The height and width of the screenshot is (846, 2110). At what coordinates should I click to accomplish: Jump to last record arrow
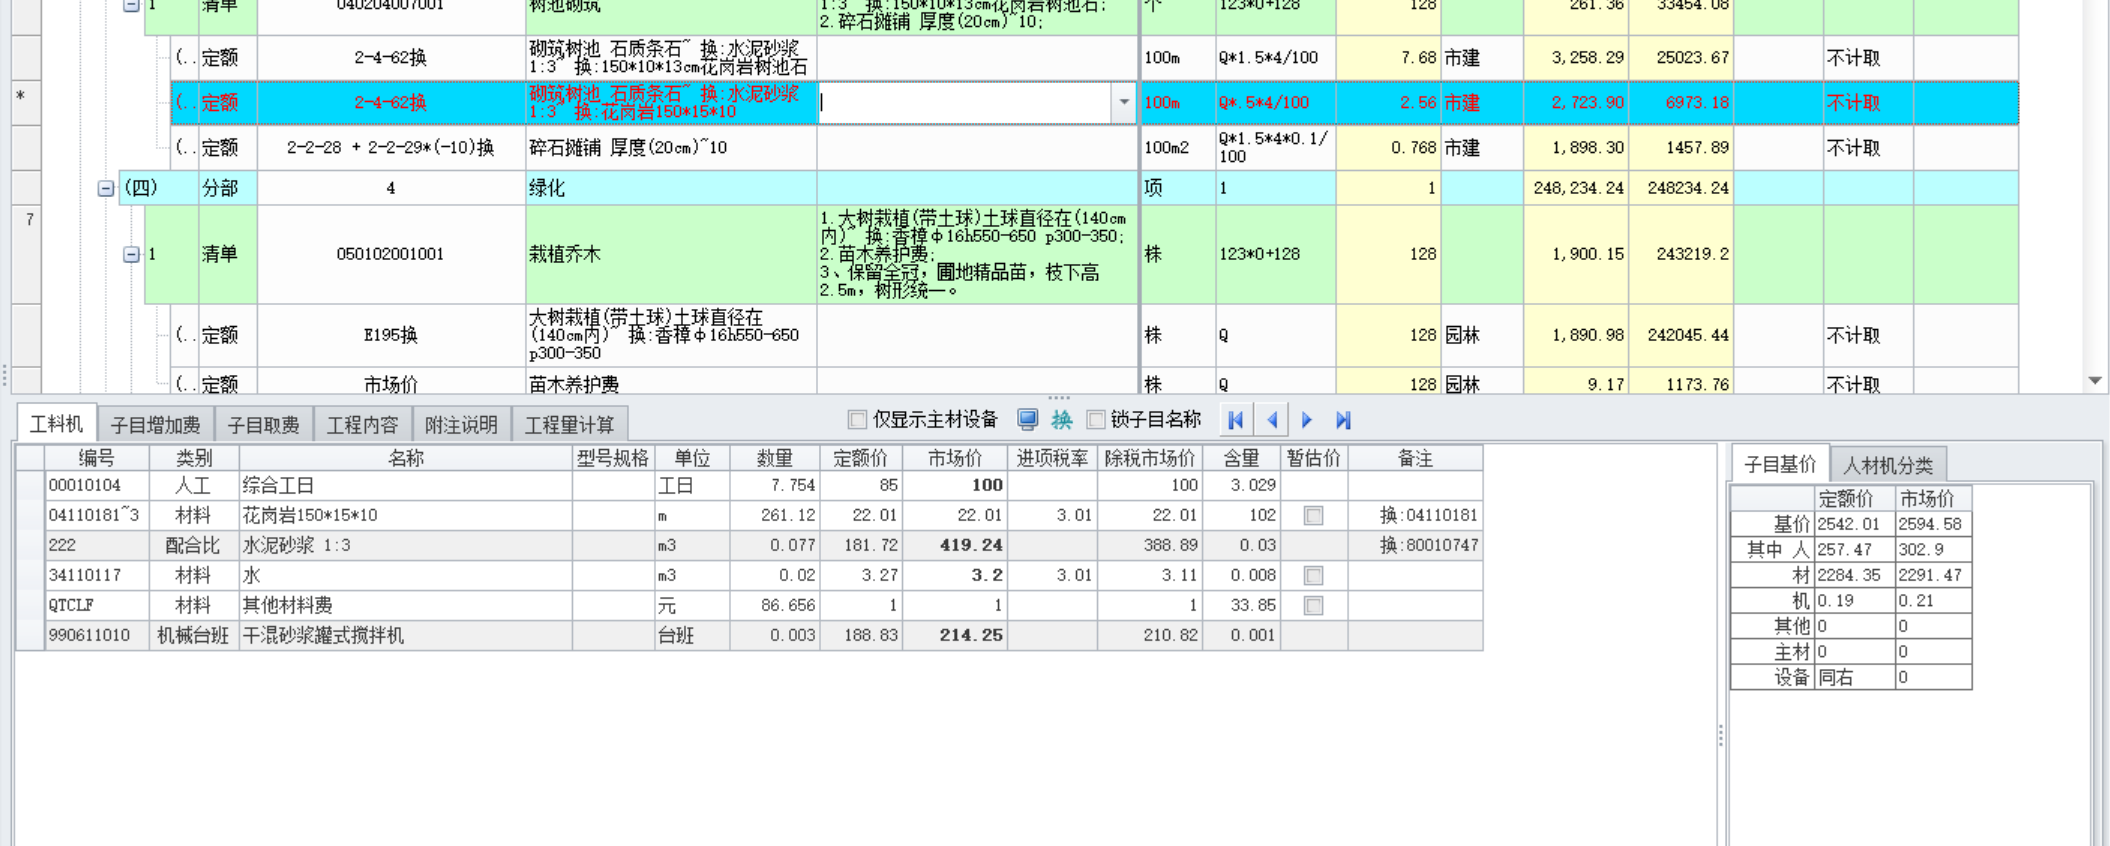(x=1343, y=420)
